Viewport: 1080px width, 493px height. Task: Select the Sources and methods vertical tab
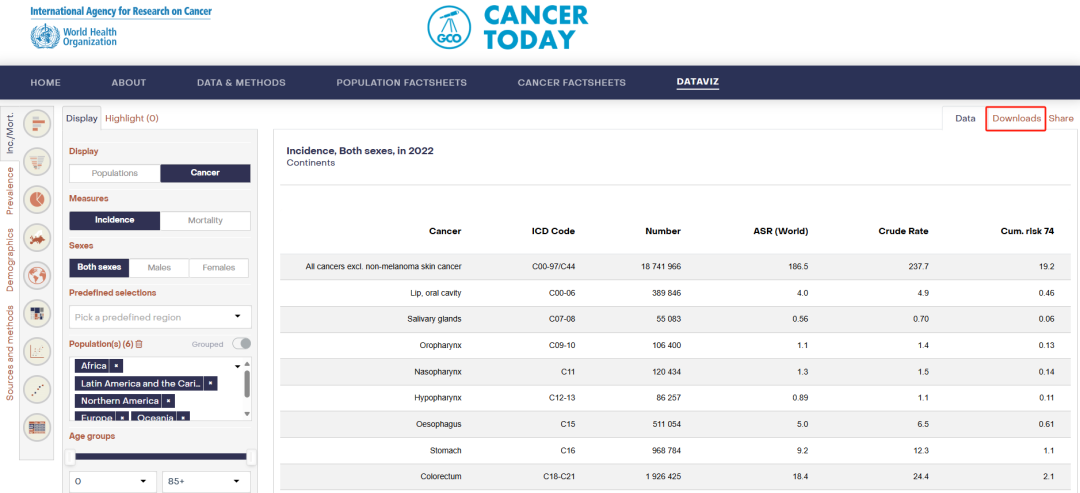pos(10,353)
